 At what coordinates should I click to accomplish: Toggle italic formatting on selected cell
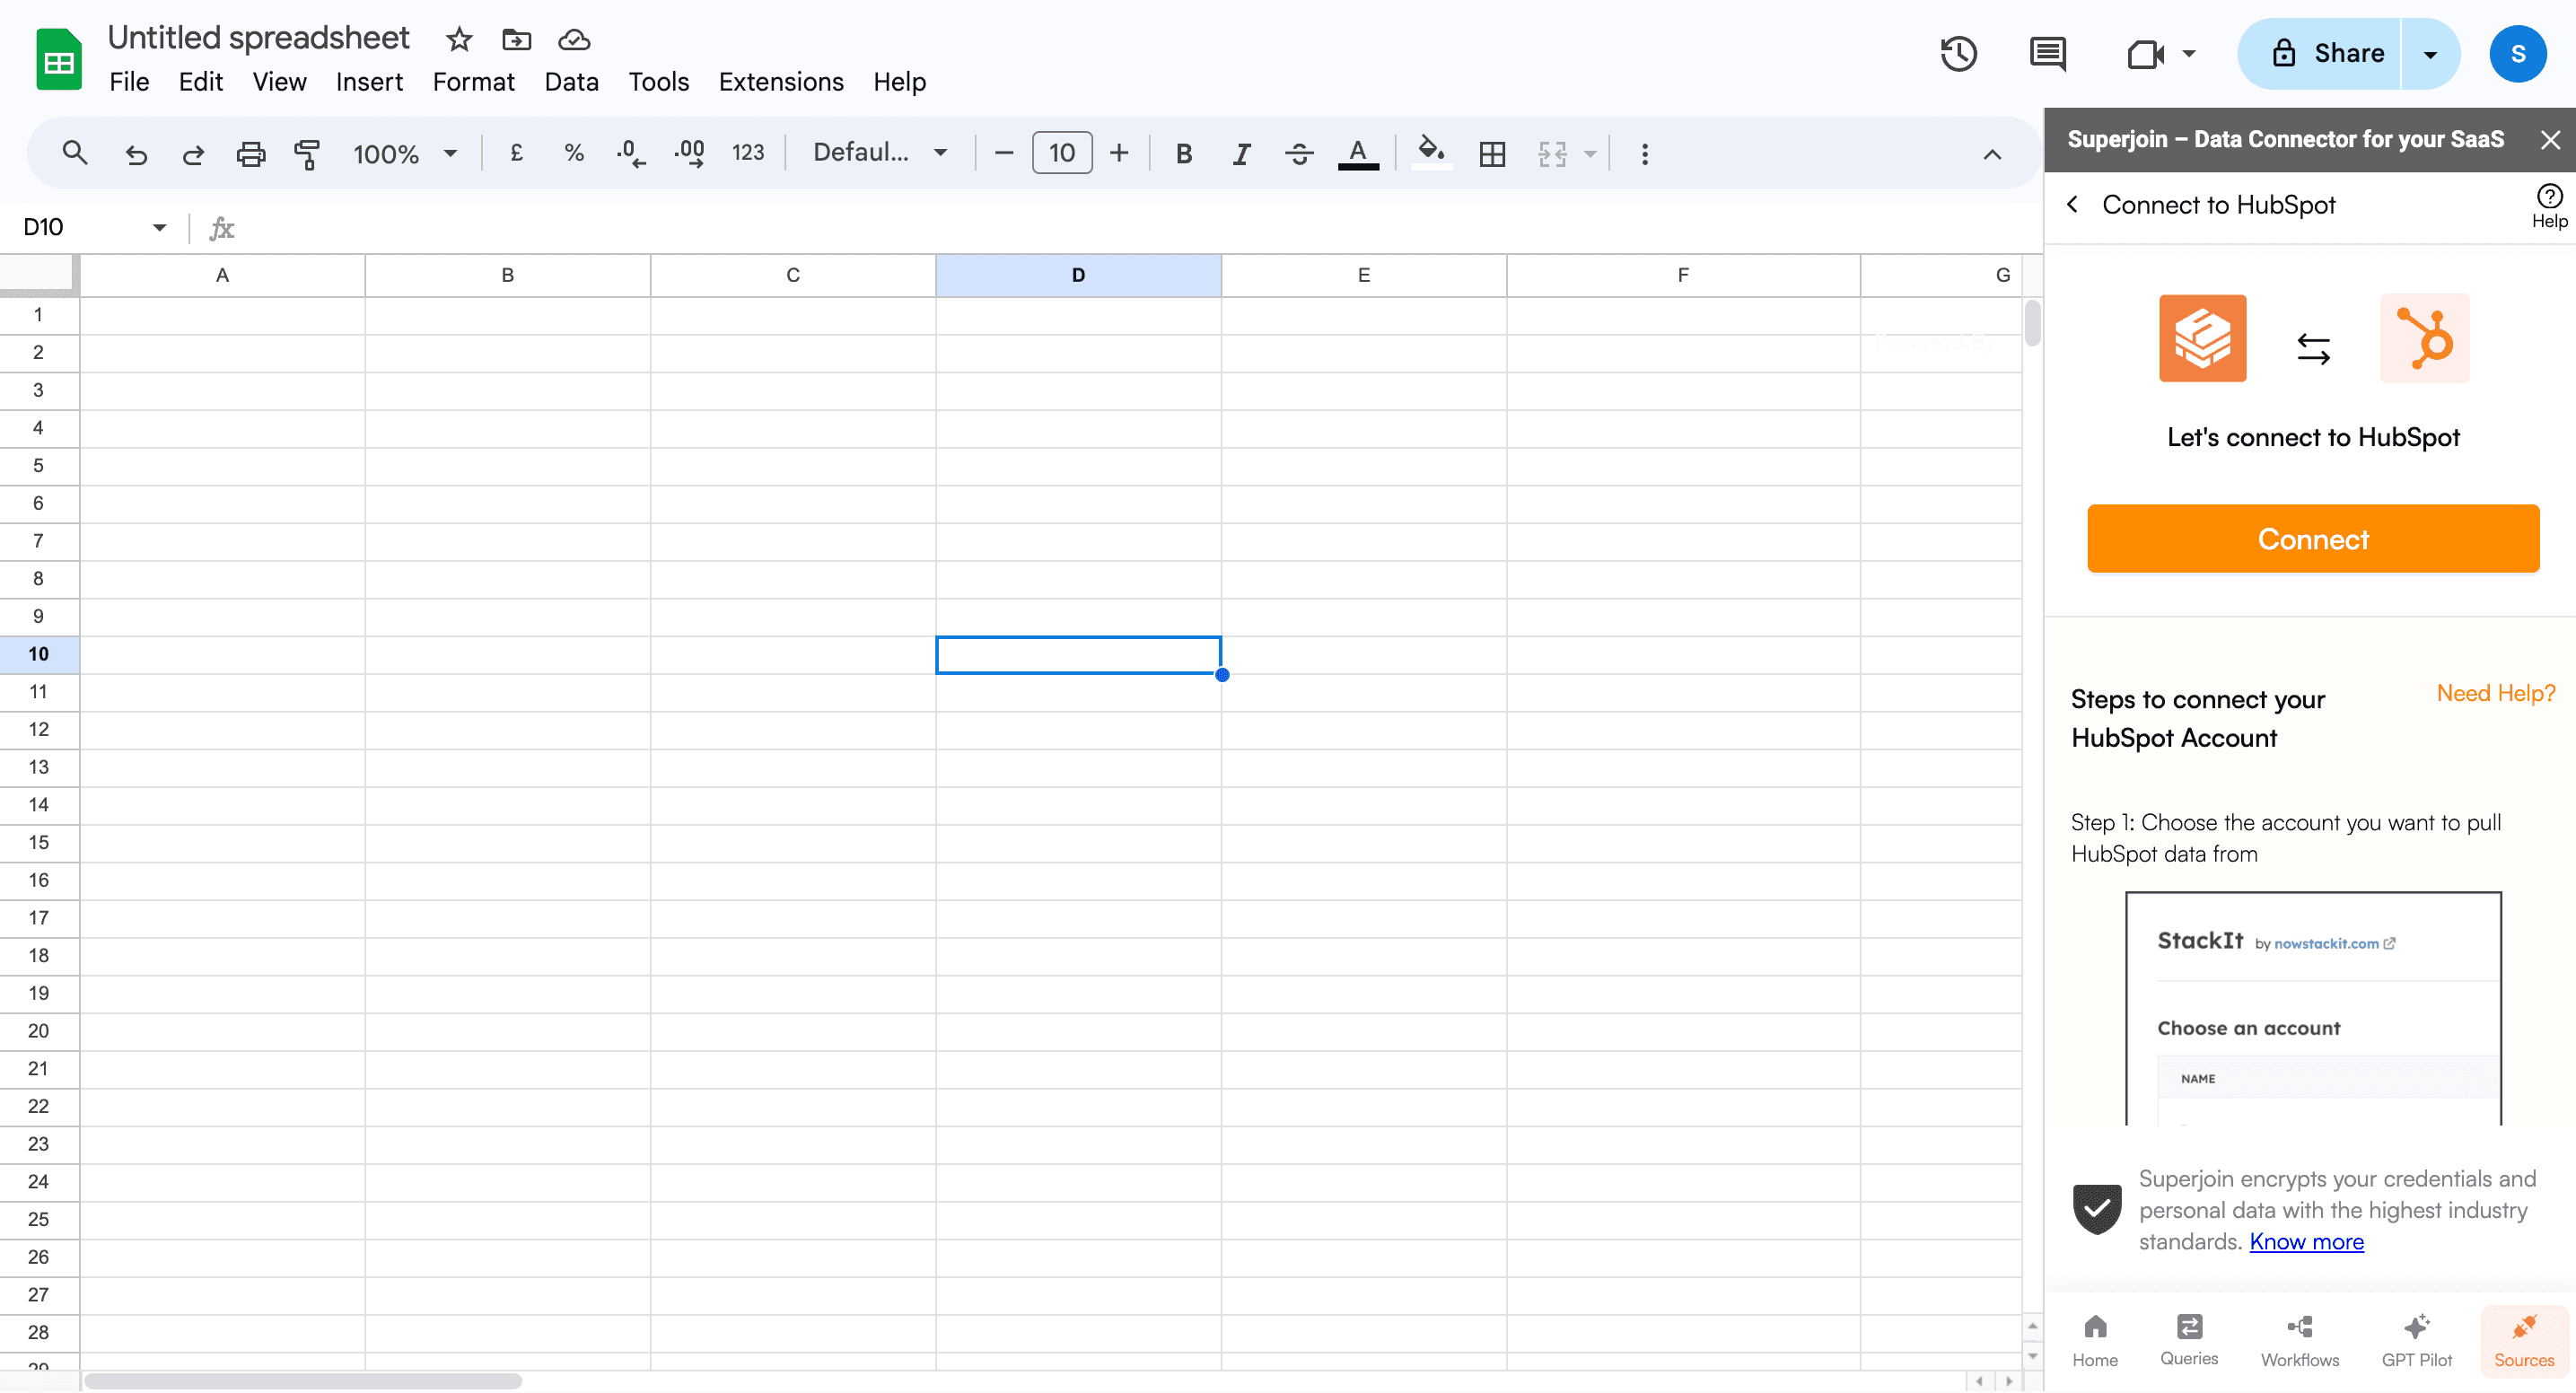pyautogui.click(x=1241, y=154)
